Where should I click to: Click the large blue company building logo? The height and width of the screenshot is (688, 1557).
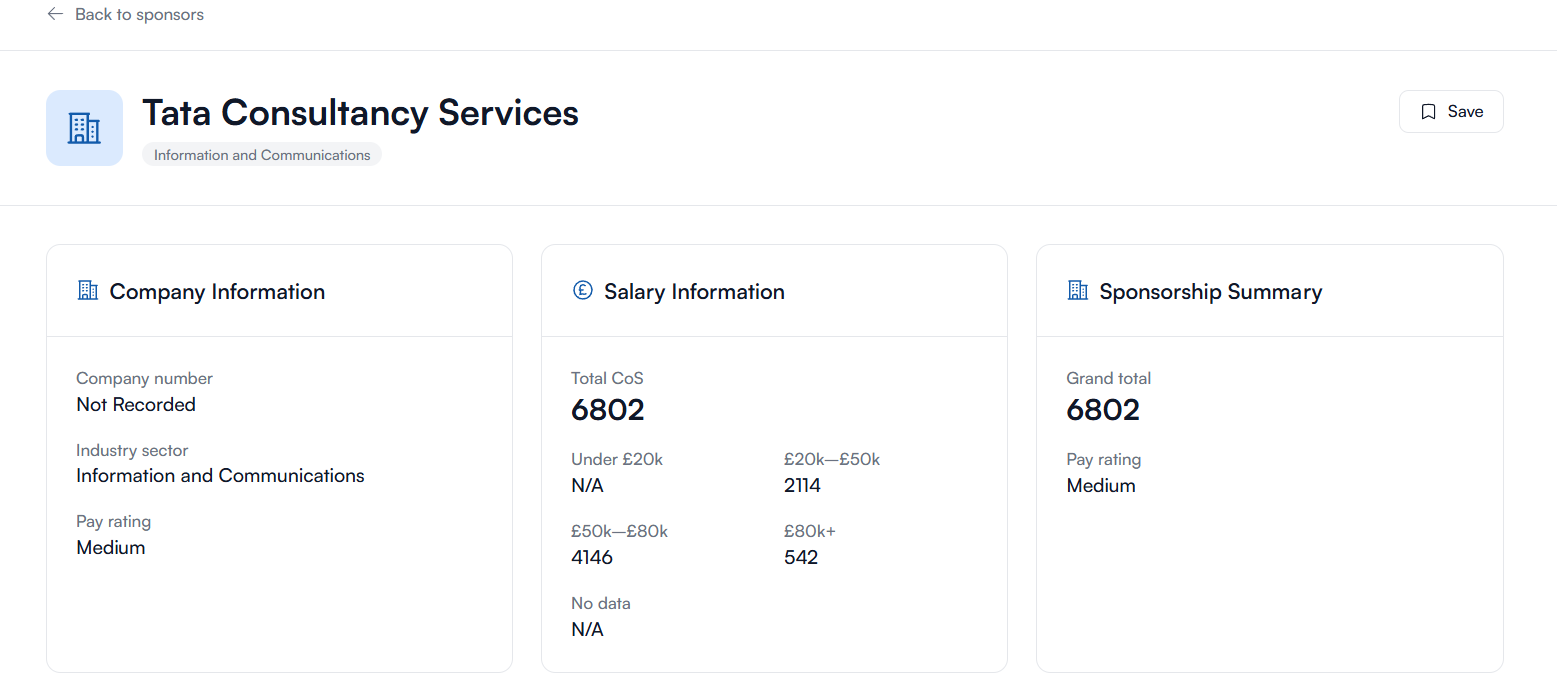(84, 128)
